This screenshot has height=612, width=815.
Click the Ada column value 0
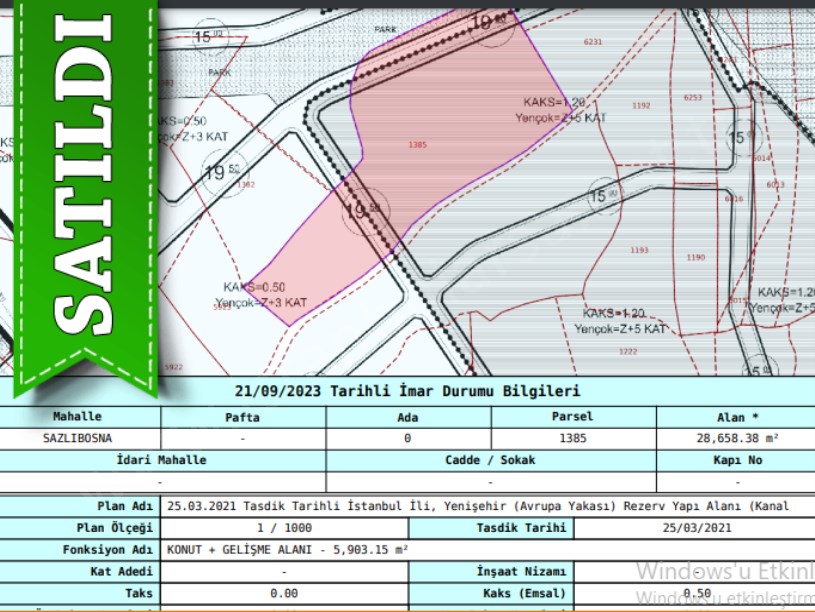[x=408, y=438]
